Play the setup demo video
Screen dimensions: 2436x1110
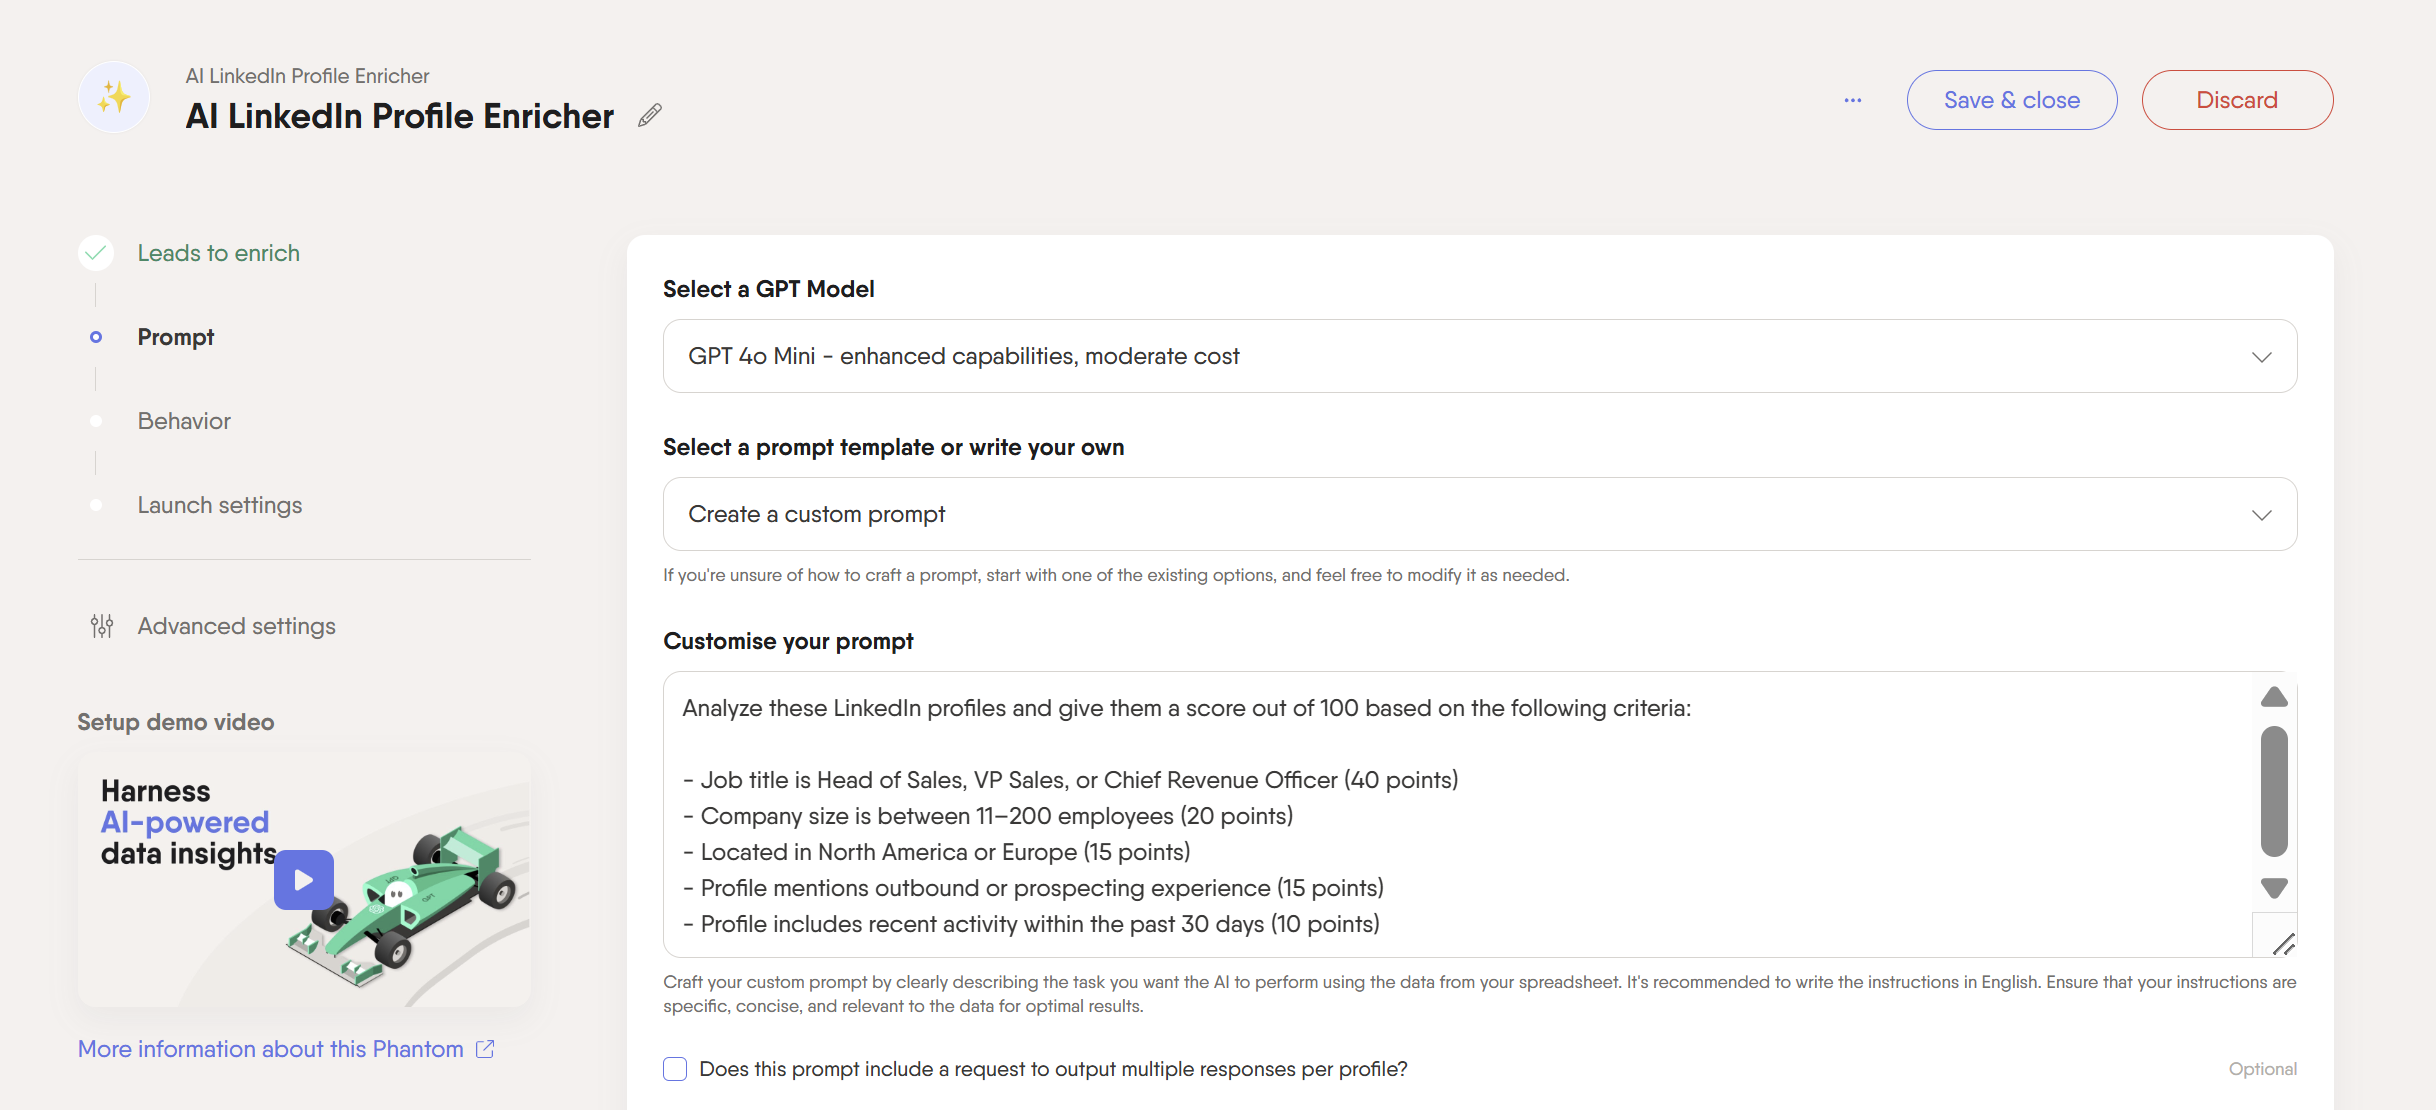304,880
